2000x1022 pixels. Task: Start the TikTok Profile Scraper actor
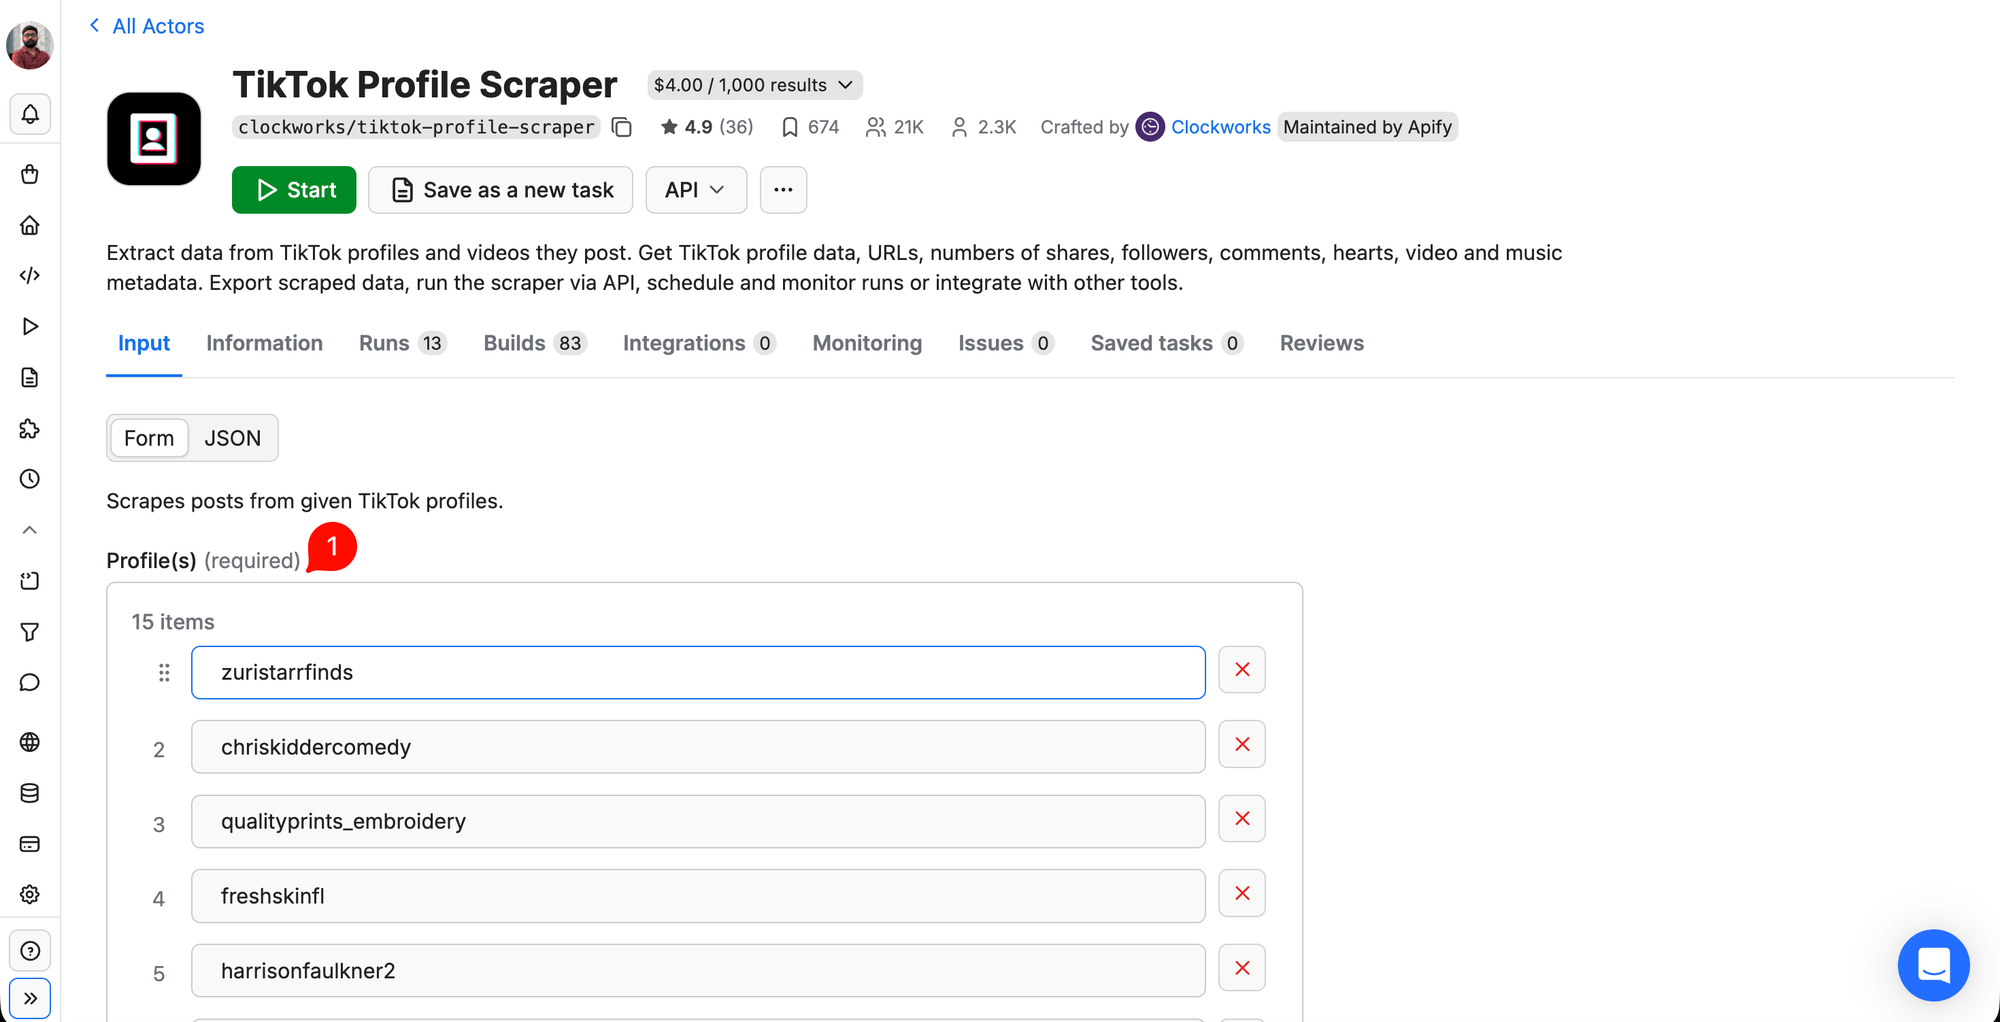point(293,189)
